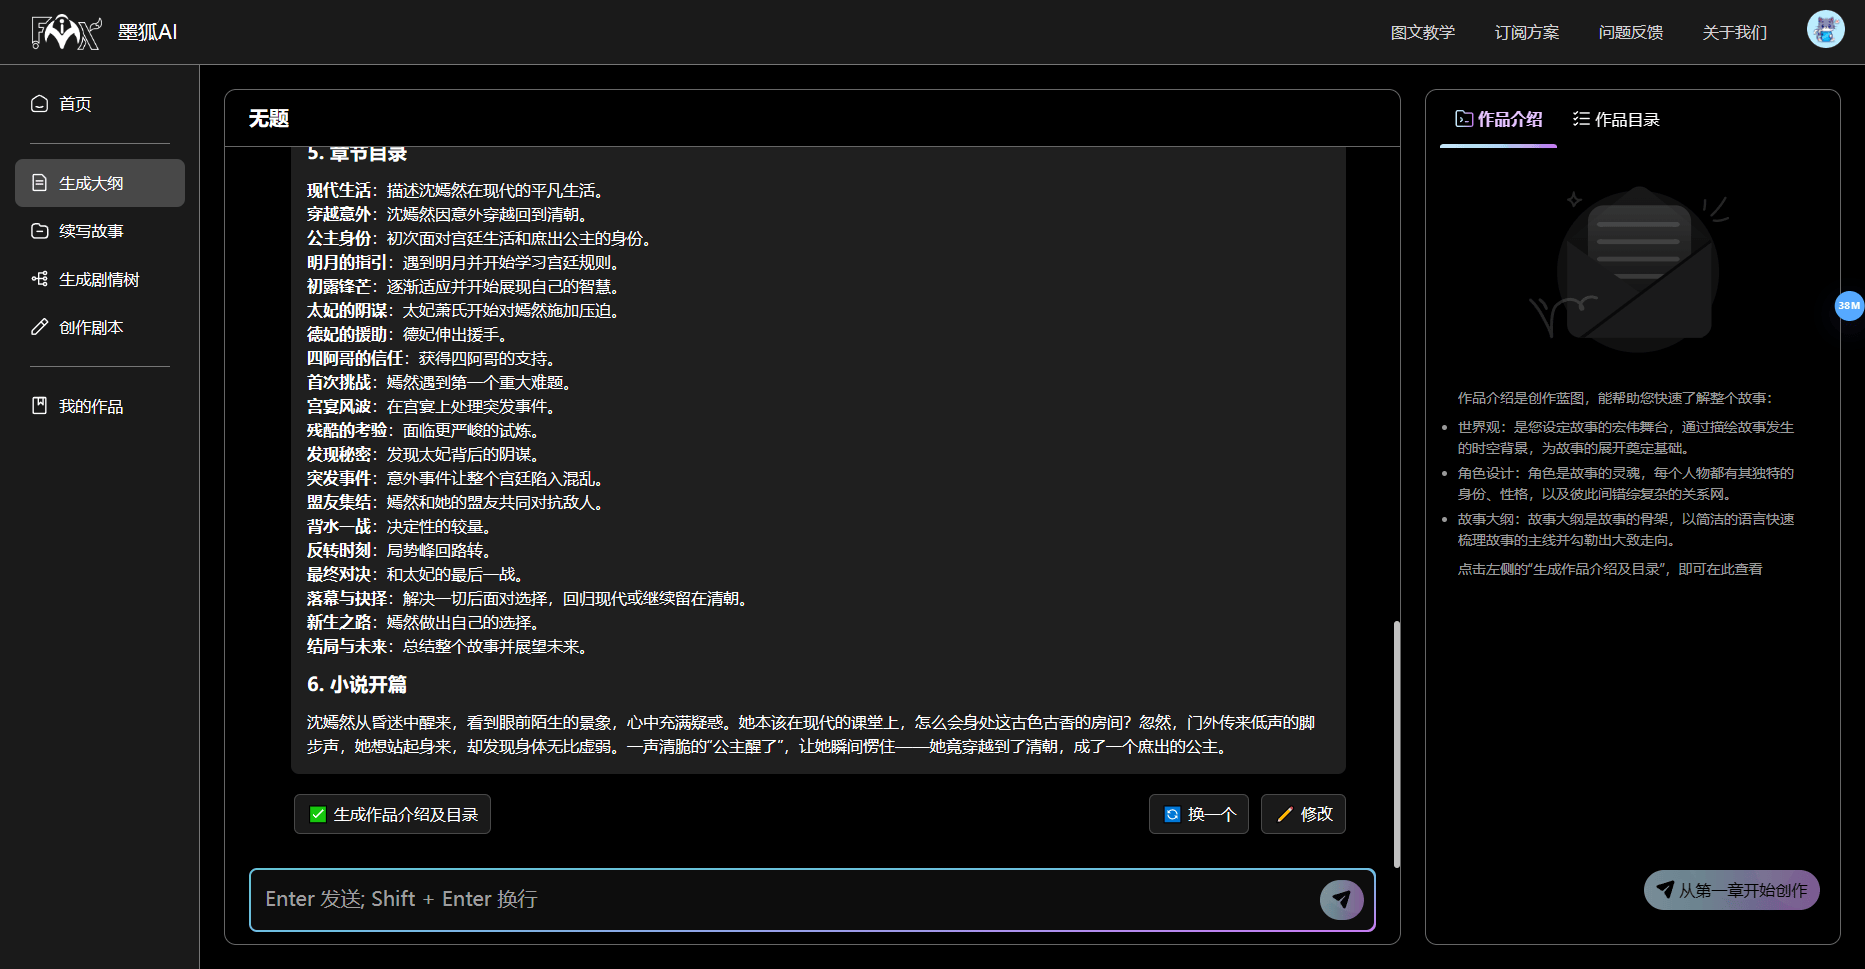Open 图文教学 in the top navigation
The width and height of the screenshot is (1865, 969).
tap(1423, 32)
